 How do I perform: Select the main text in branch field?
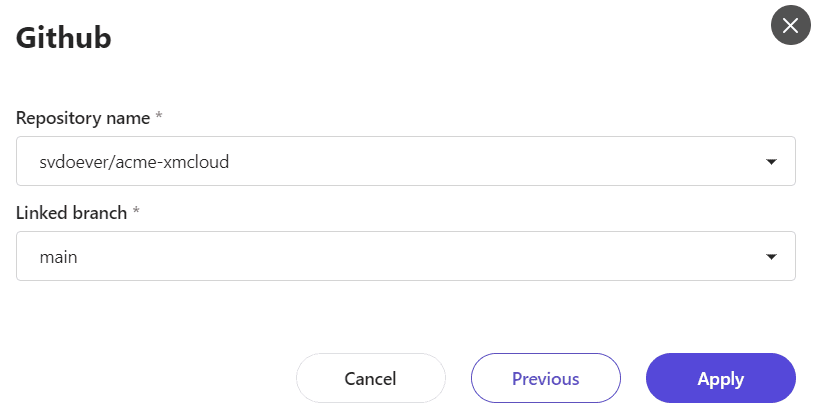[x=58, y=257]
